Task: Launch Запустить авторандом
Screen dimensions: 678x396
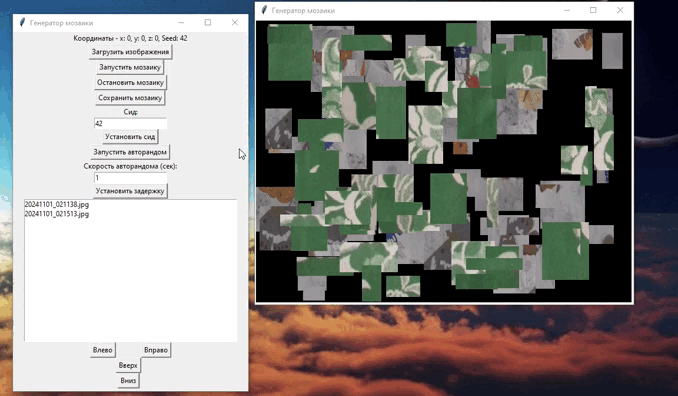Action: pyautogui.click(x=130, y=152)
